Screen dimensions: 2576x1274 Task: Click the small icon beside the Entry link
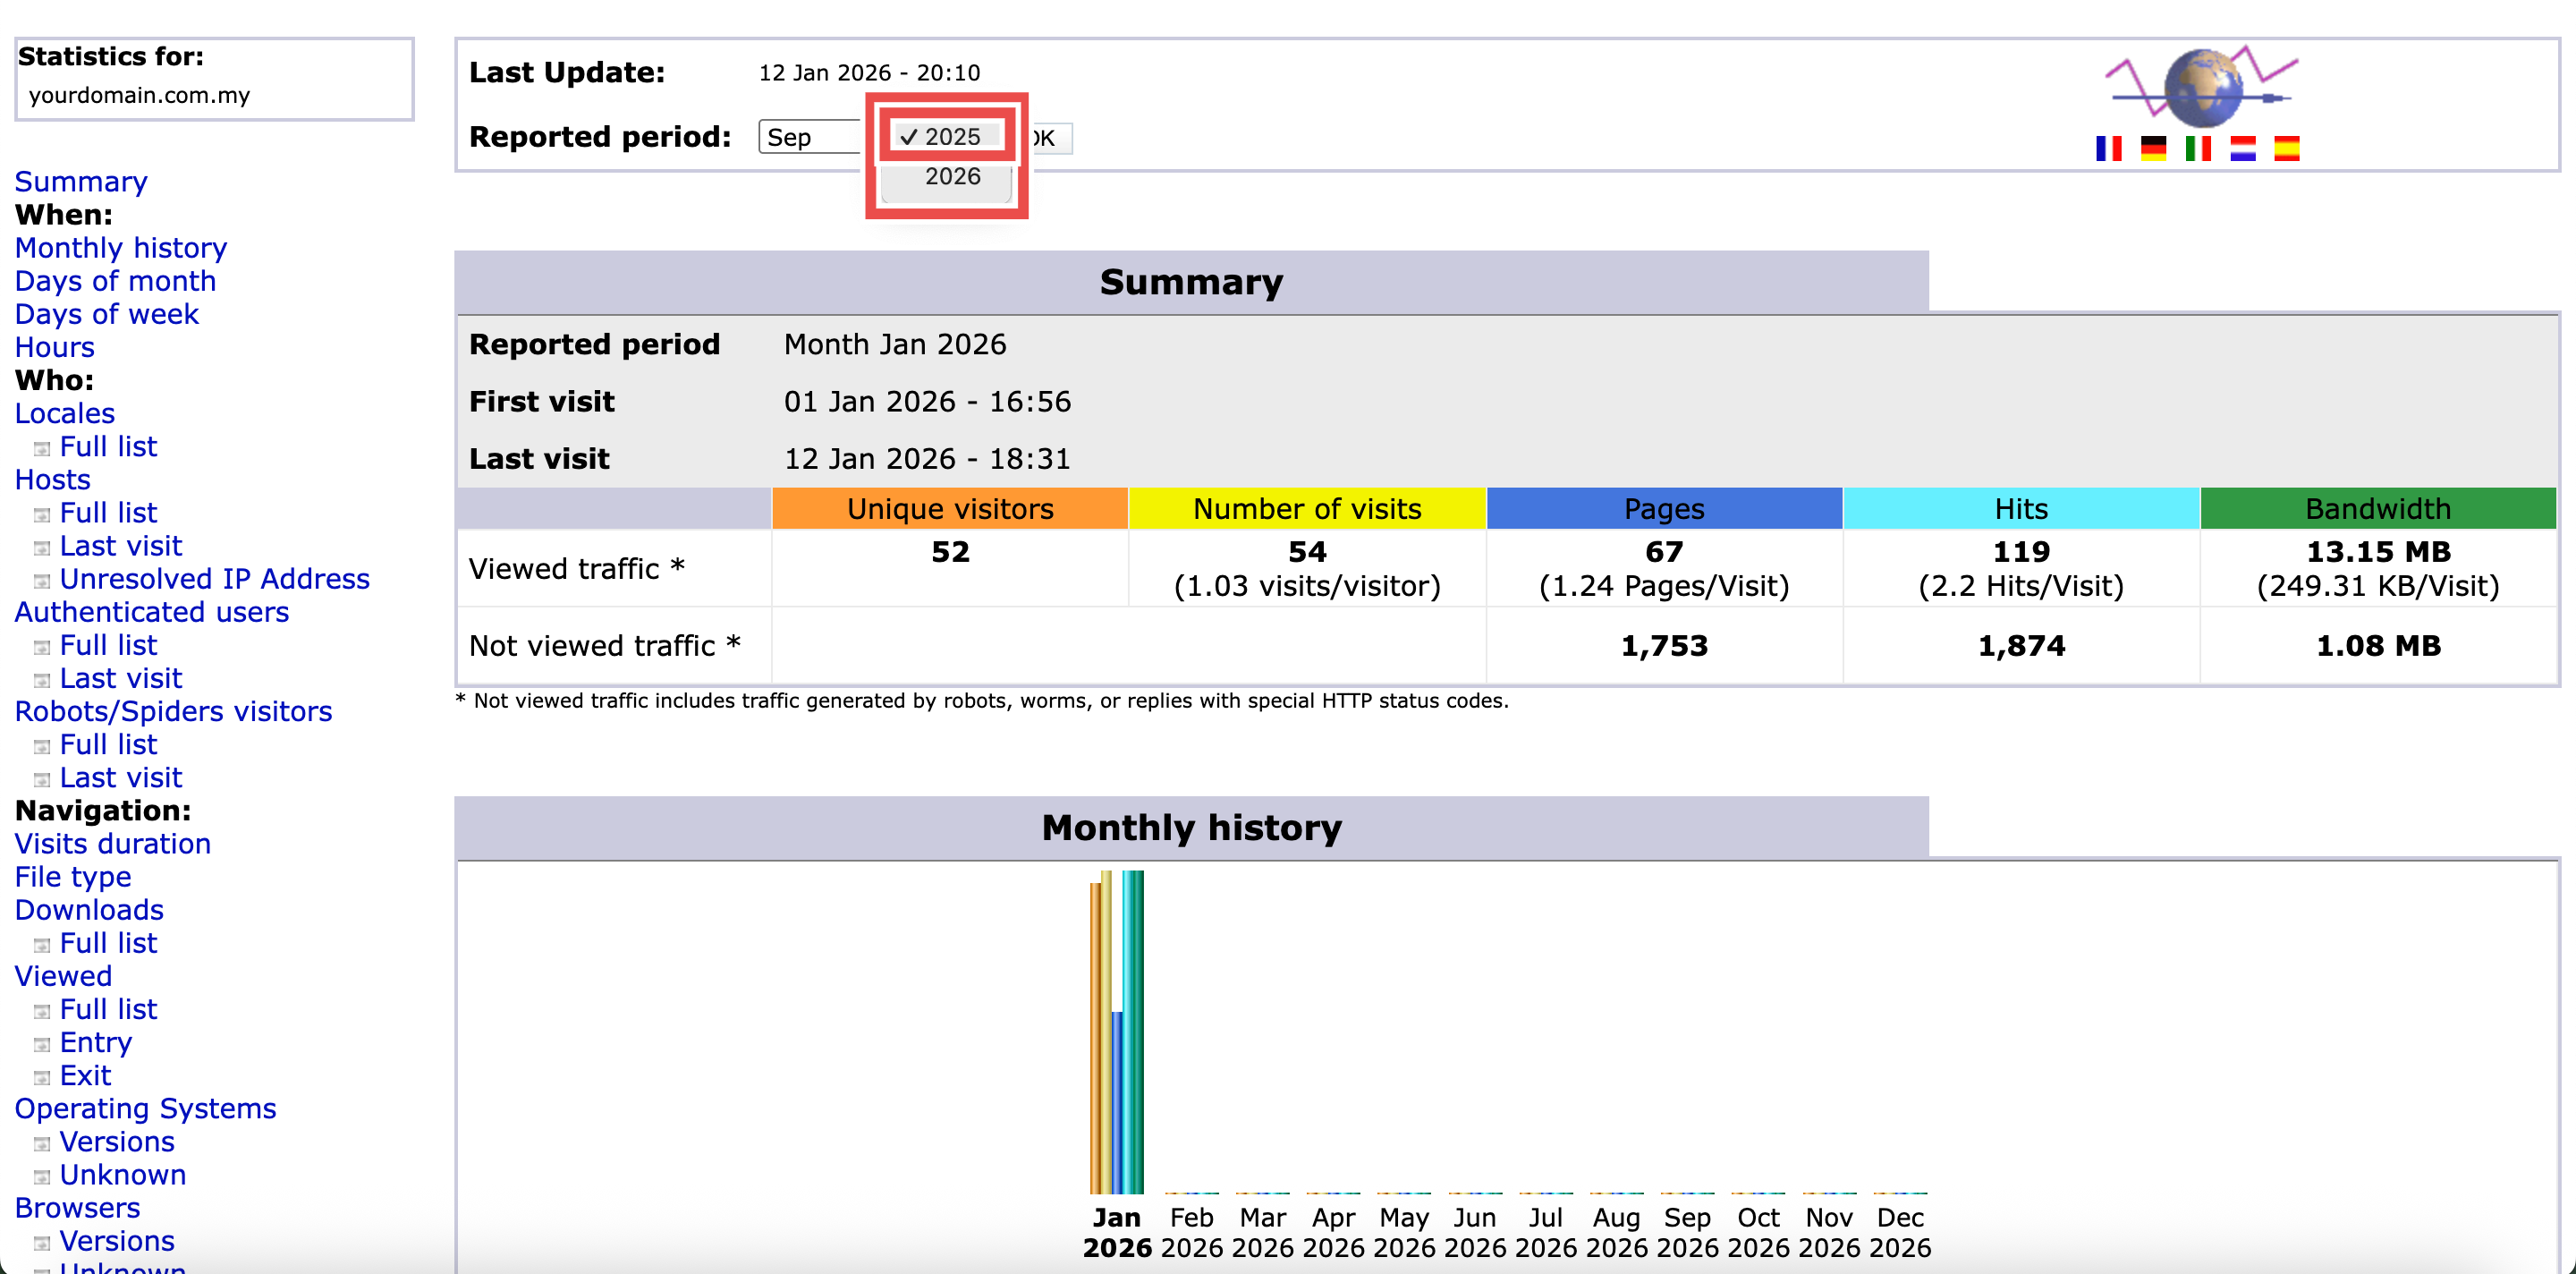coord(42,1045)
